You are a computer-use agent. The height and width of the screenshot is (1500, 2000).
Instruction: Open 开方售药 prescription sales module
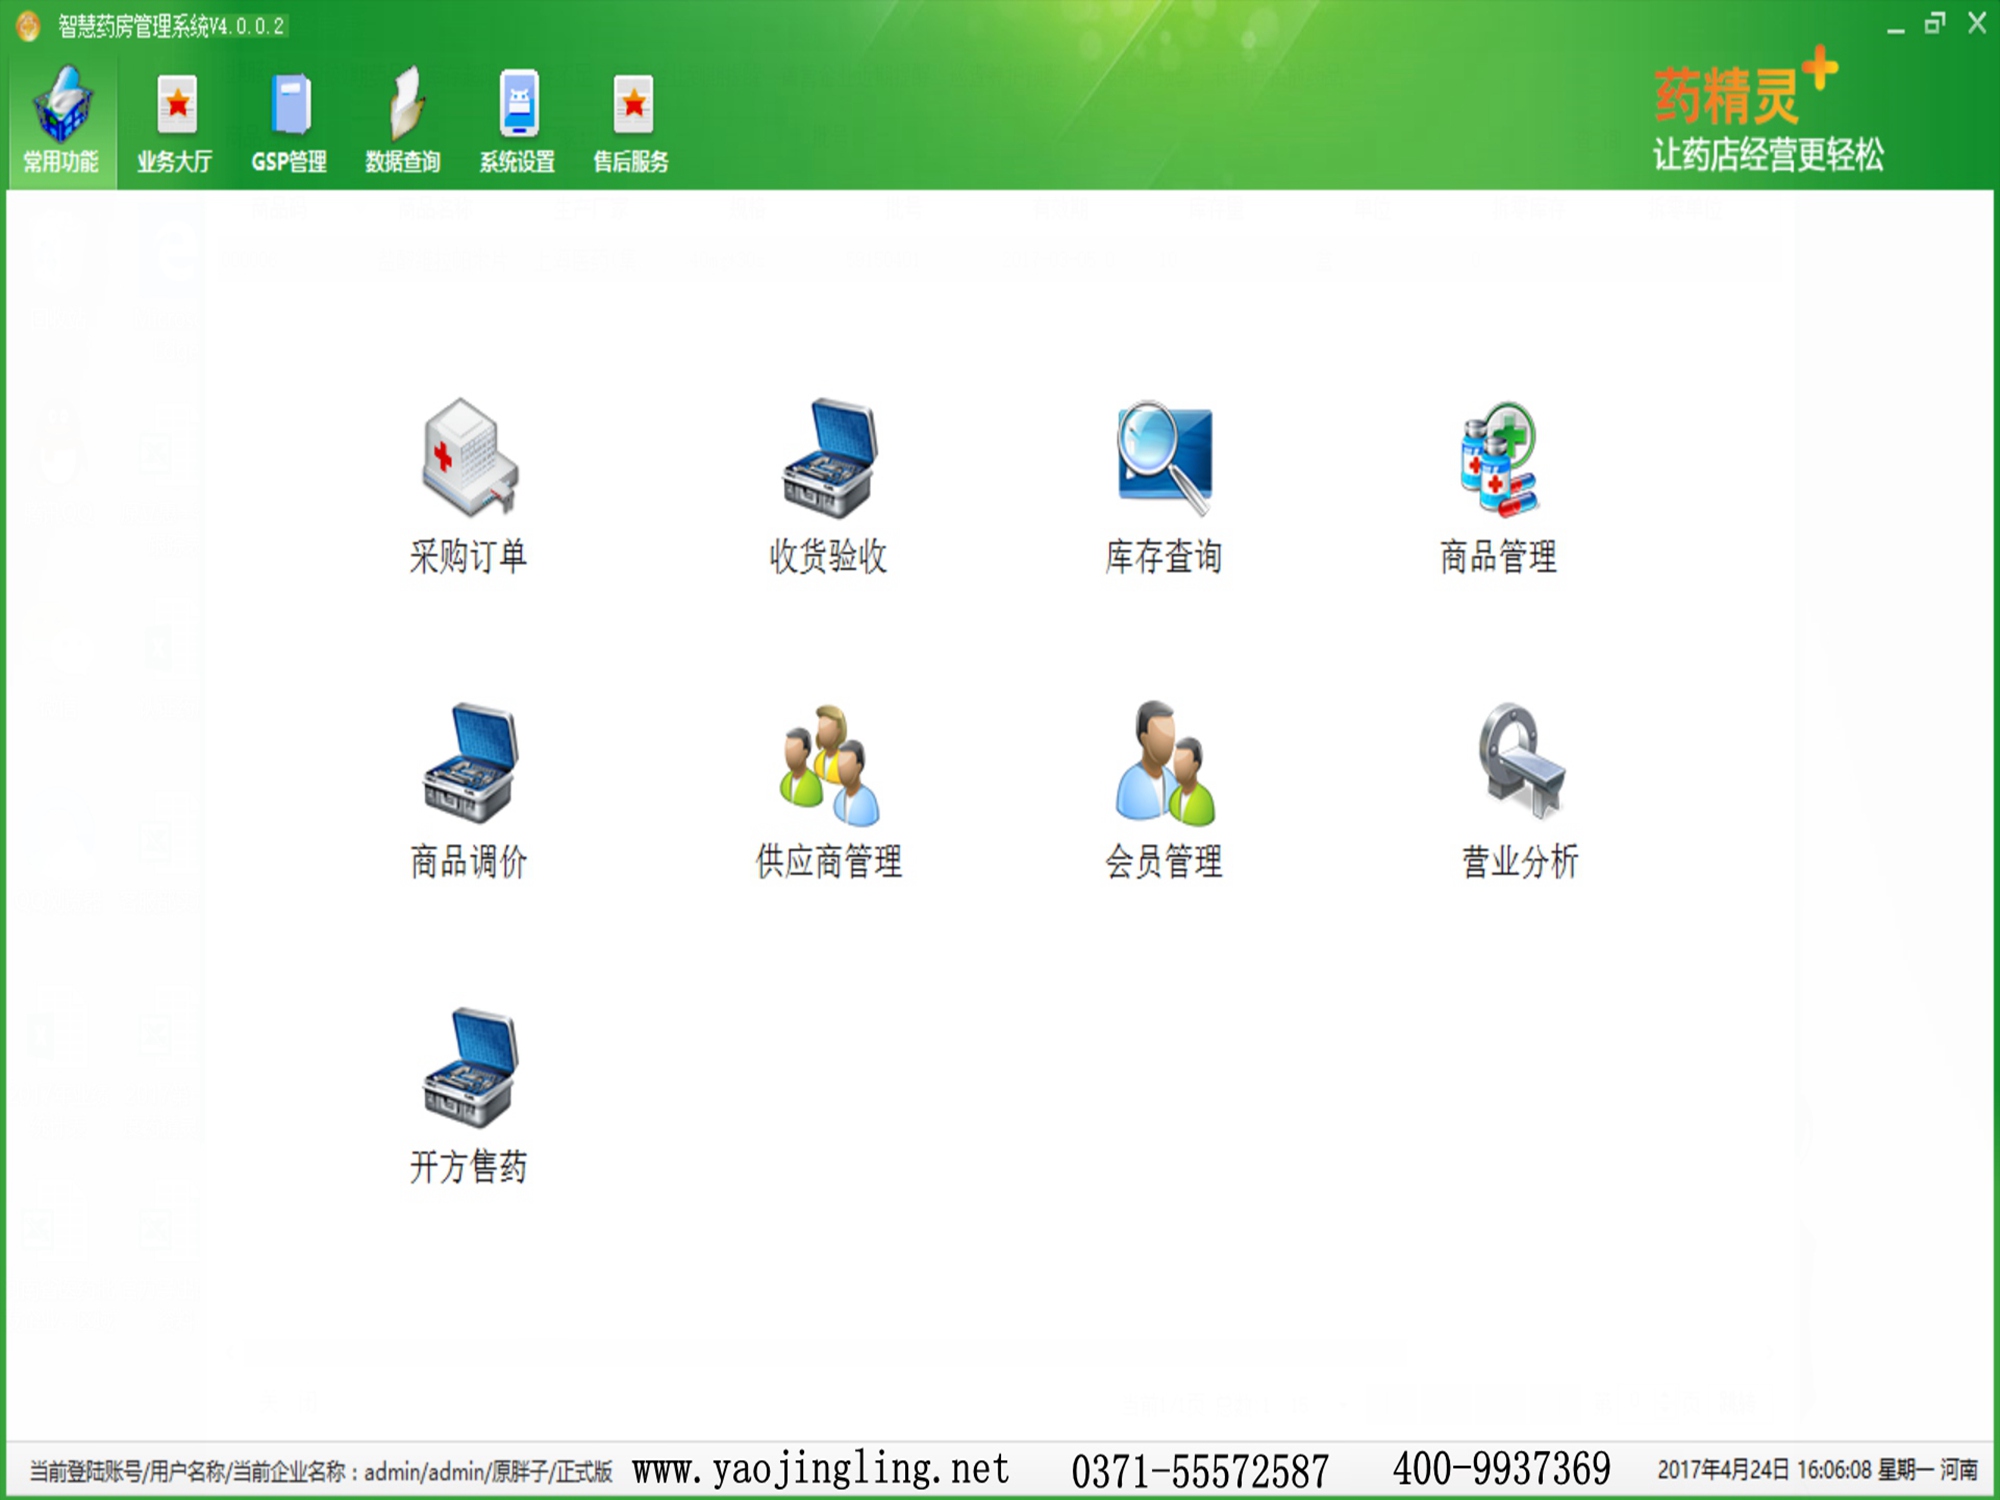pos(468,1070)
